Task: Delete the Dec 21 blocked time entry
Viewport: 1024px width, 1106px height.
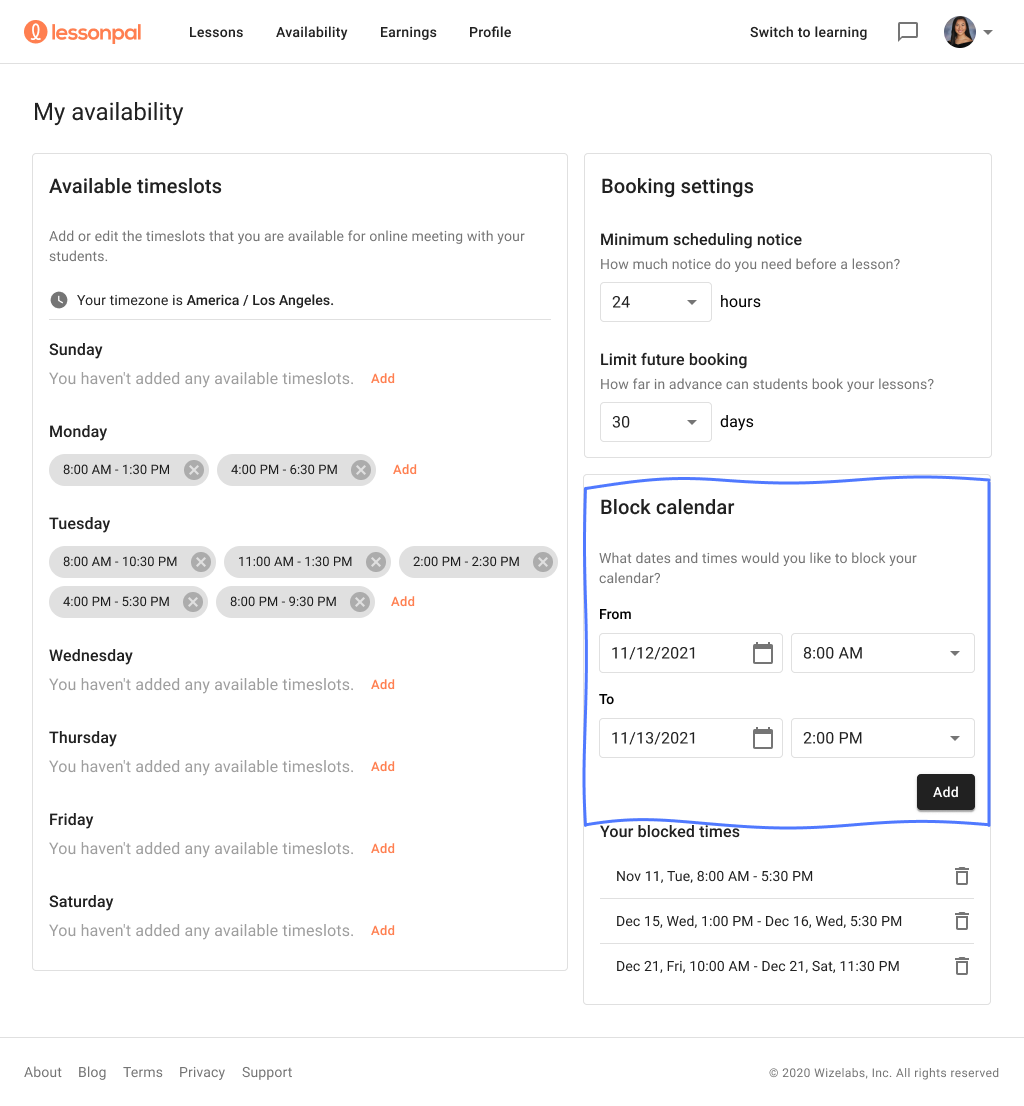Action: click(962, 966)
